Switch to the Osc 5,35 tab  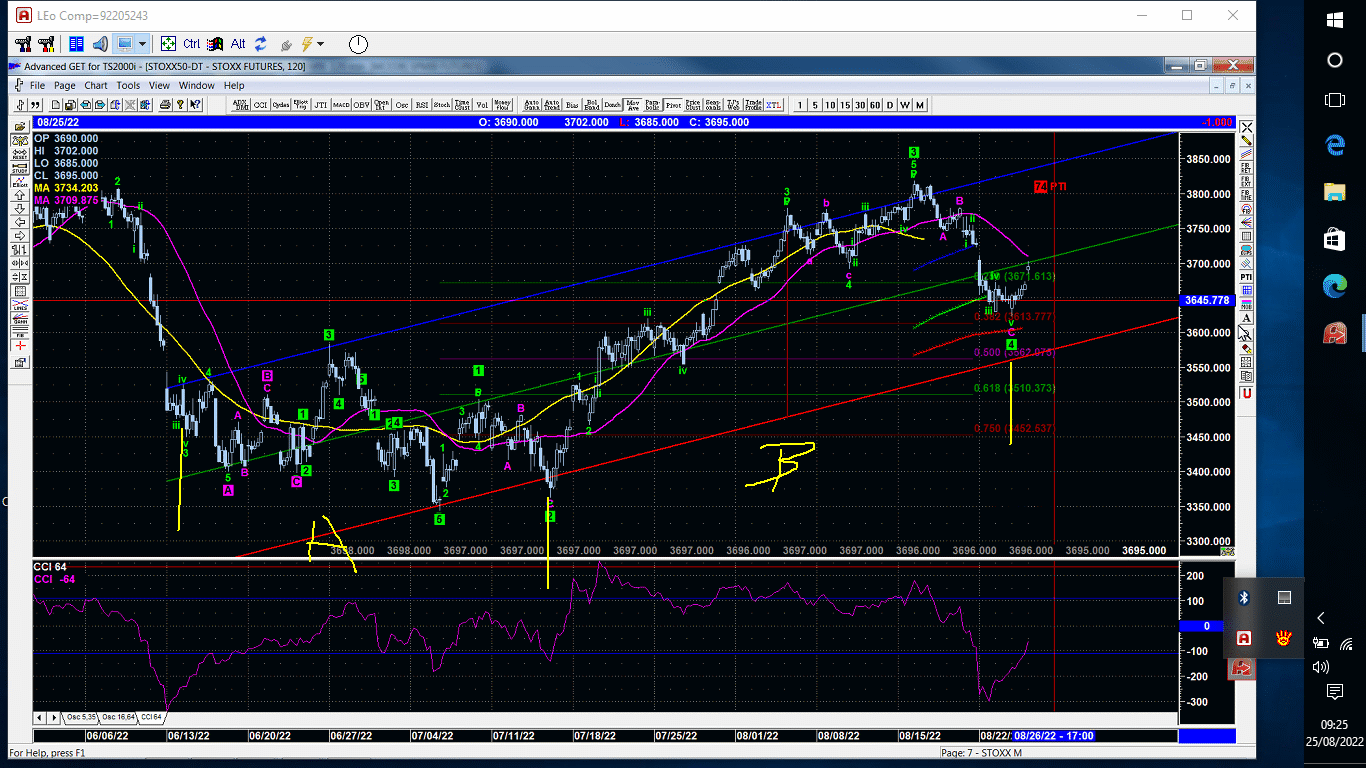[82, 717]
